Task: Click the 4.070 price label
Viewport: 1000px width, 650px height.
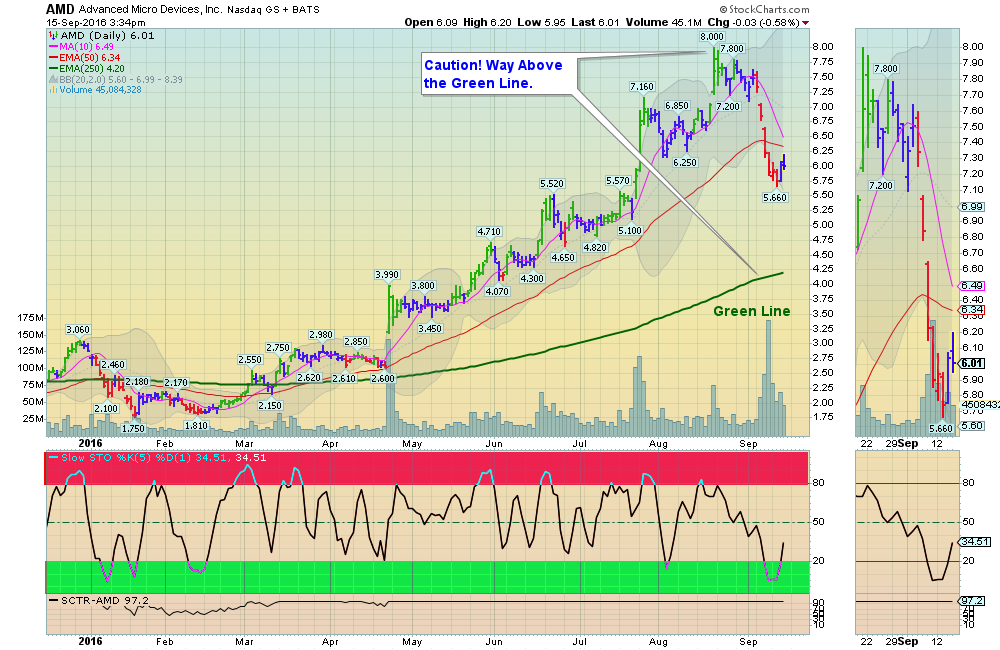Action: pyautogui.click(x=497, y=292)
